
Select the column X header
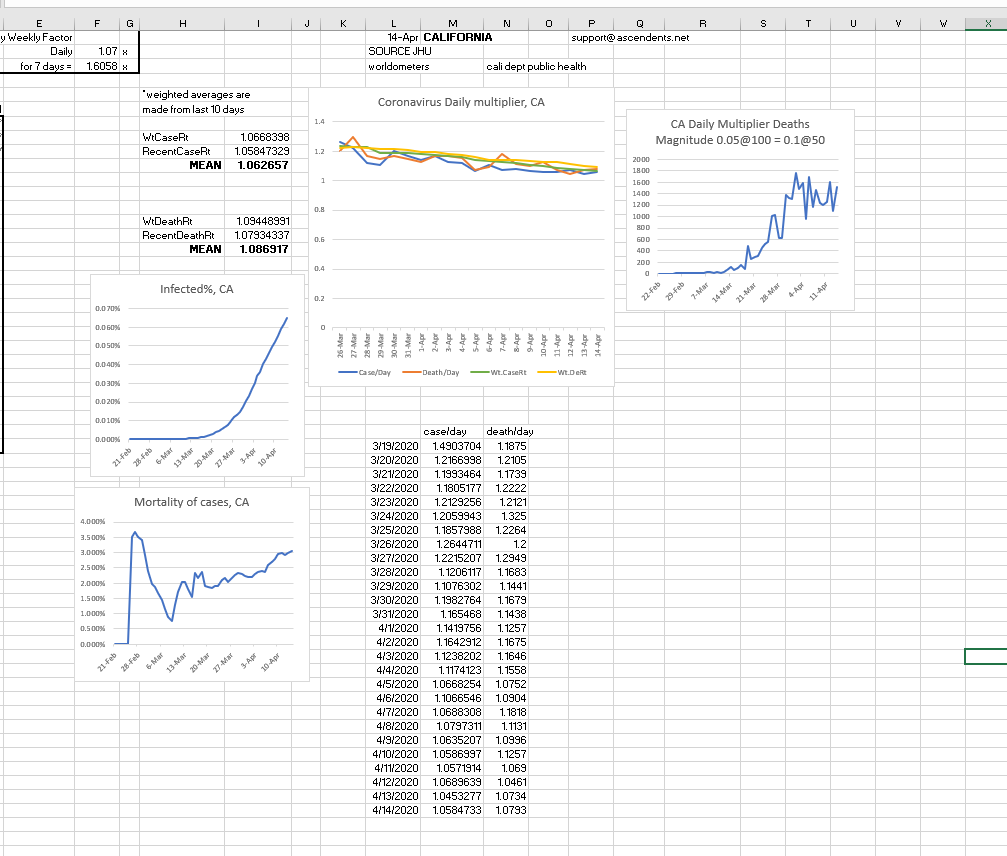pyautogui.click(x=986, y=22)
